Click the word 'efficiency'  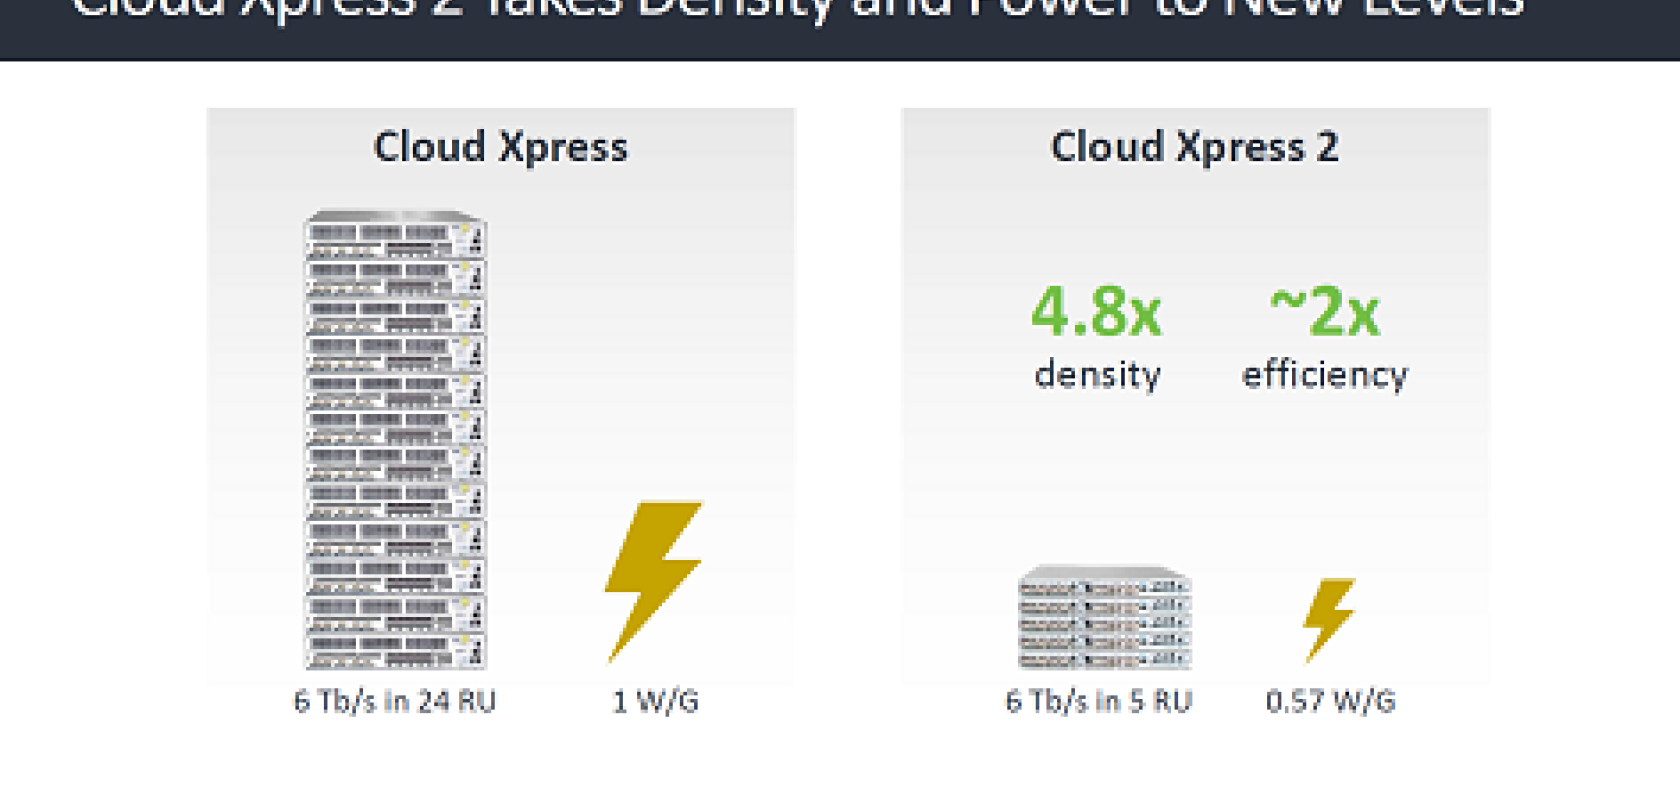(x=1325, y=374)
